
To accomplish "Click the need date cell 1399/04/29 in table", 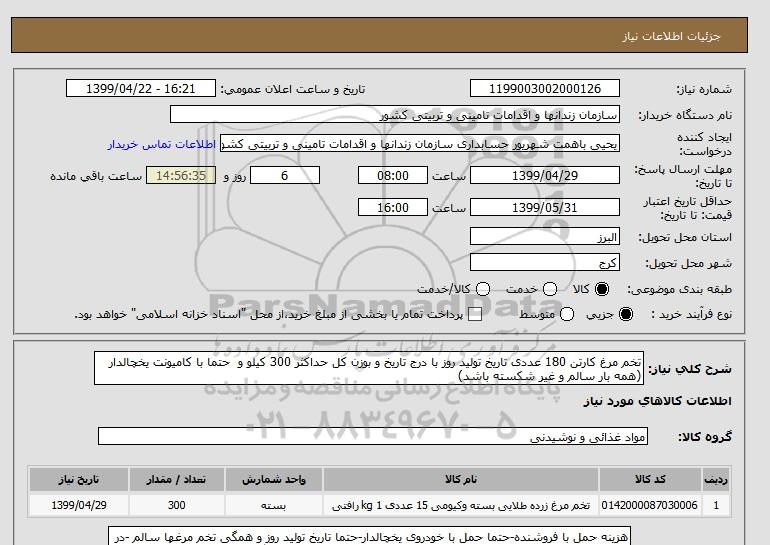I will 79,505.
